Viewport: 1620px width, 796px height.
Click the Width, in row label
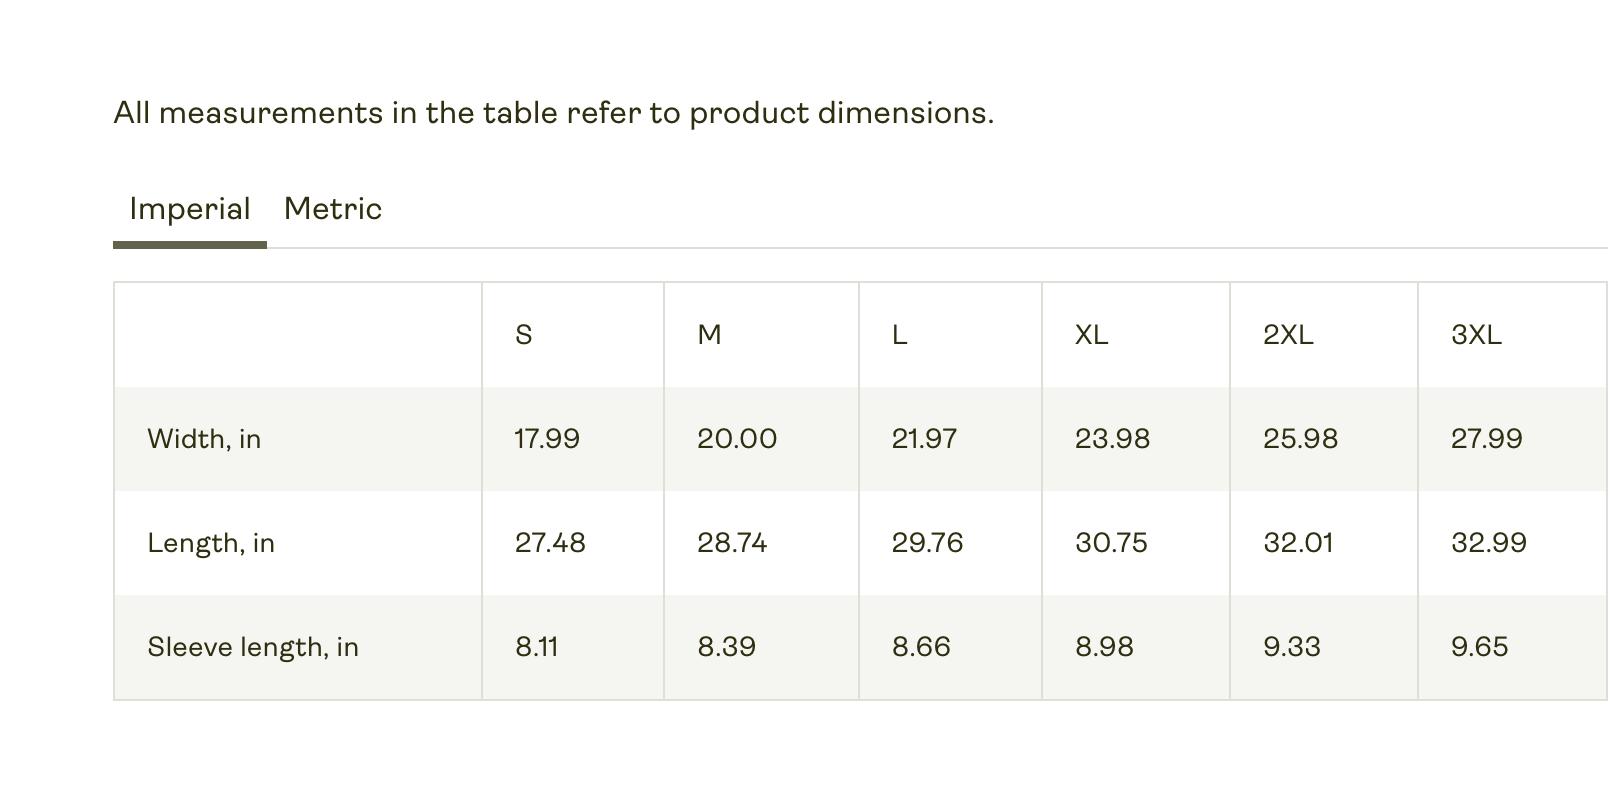(x=204, y=439)
